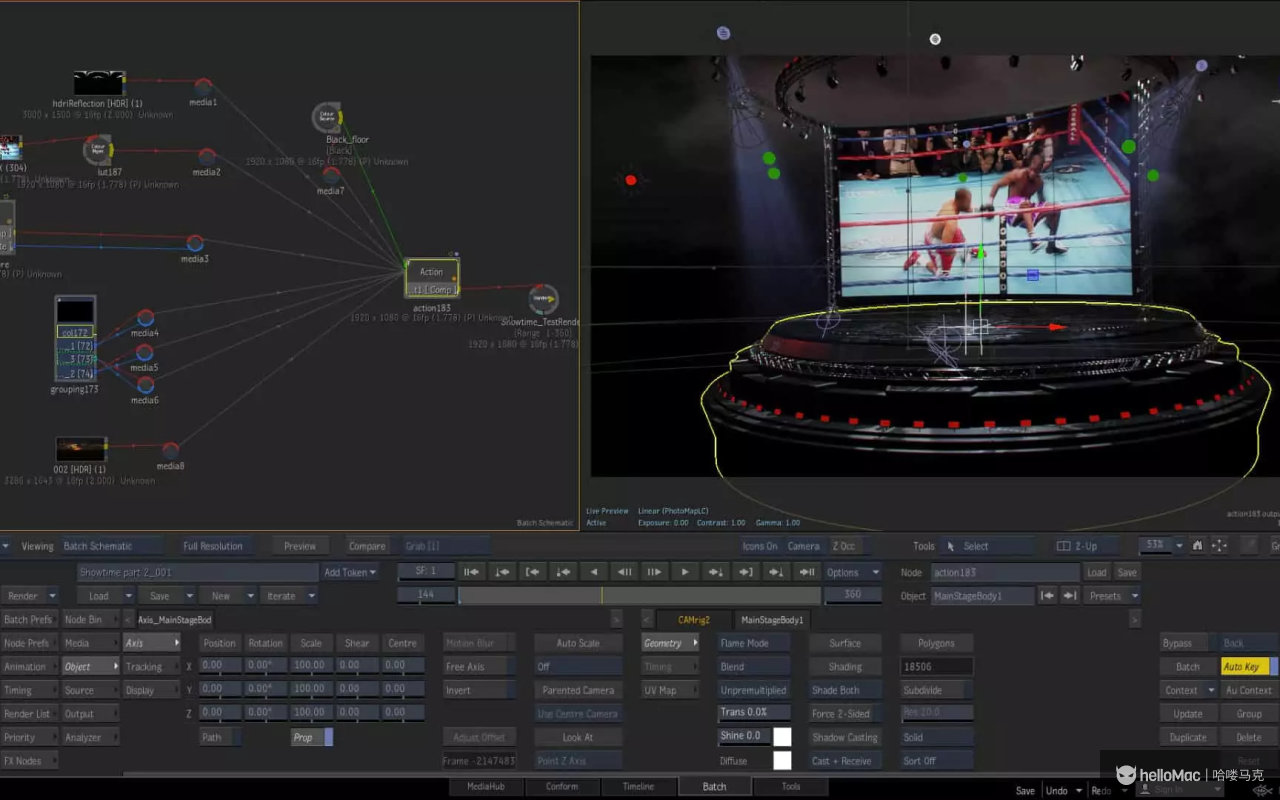The width and height of the screenshot is (1280, 800).
Task: Select the media2 node in schematic
Action: [207, 157]
